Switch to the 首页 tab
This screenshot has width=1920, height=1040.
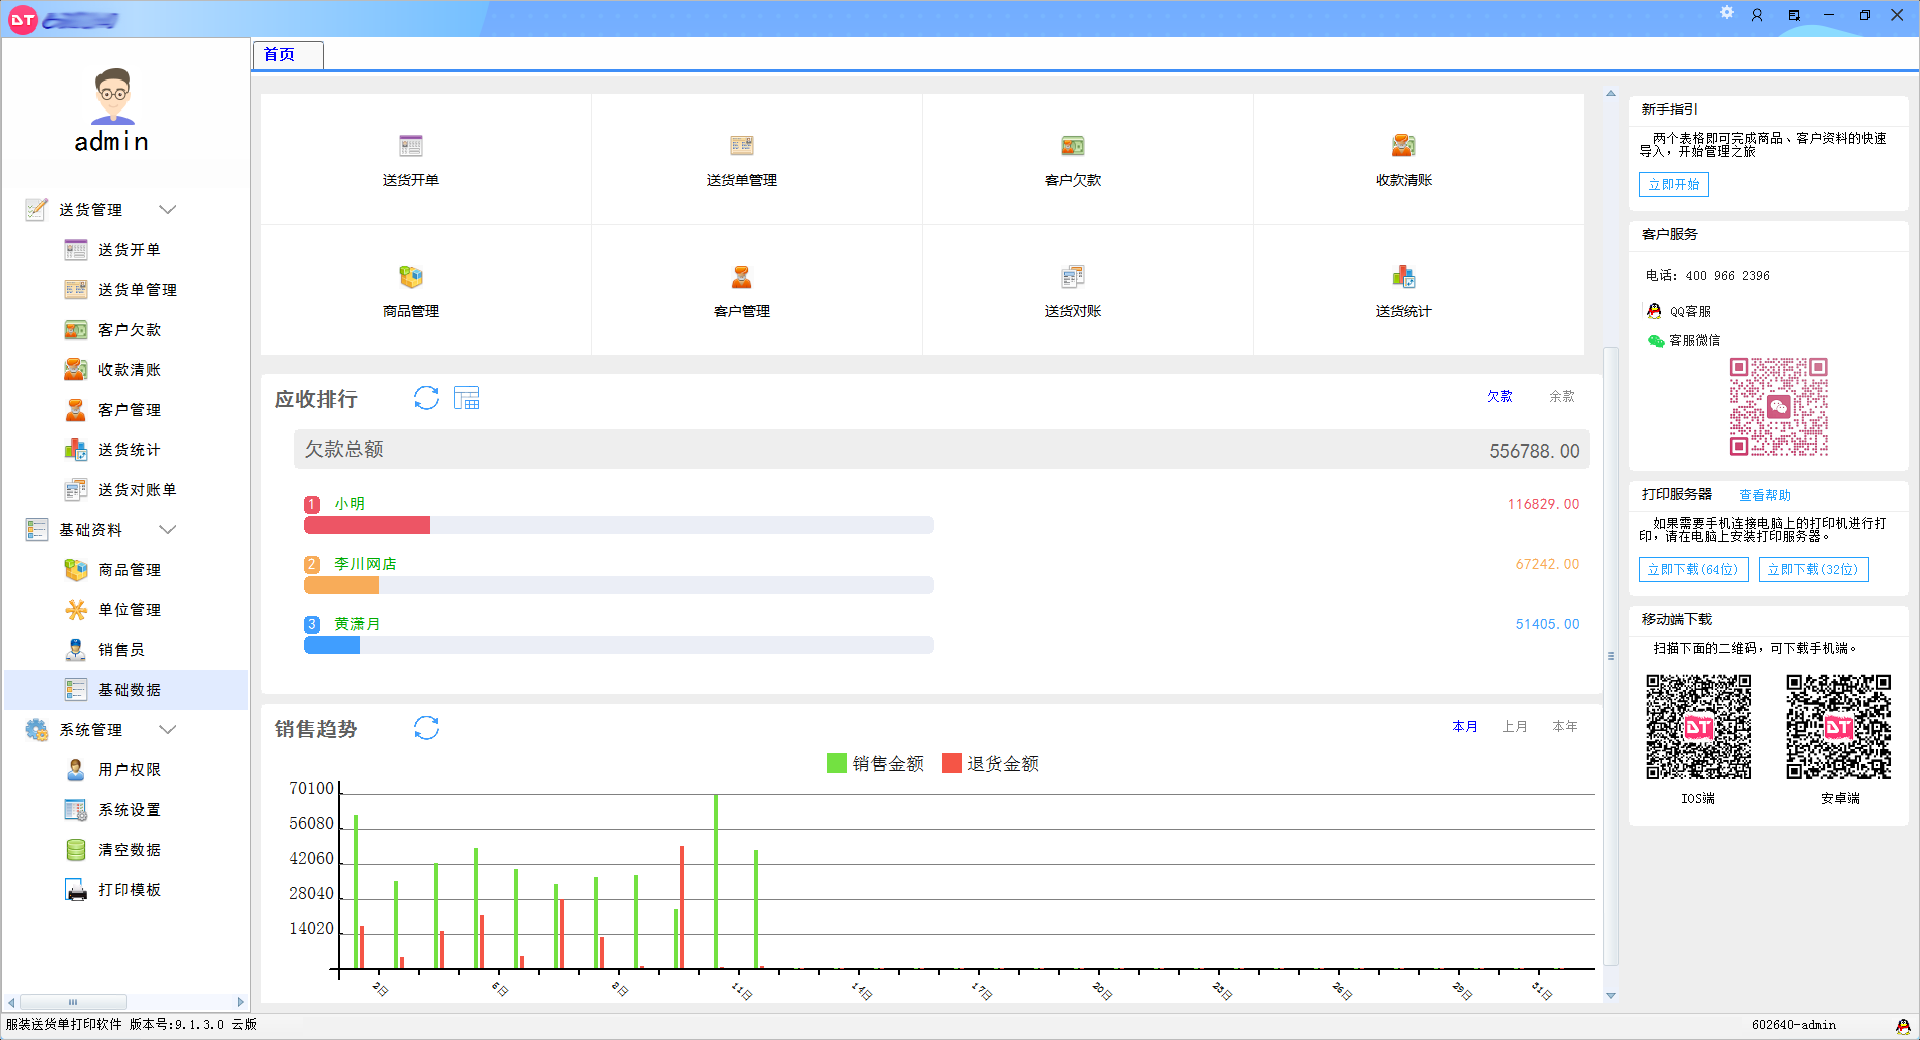pyautogui.click(x=288, y=55)
